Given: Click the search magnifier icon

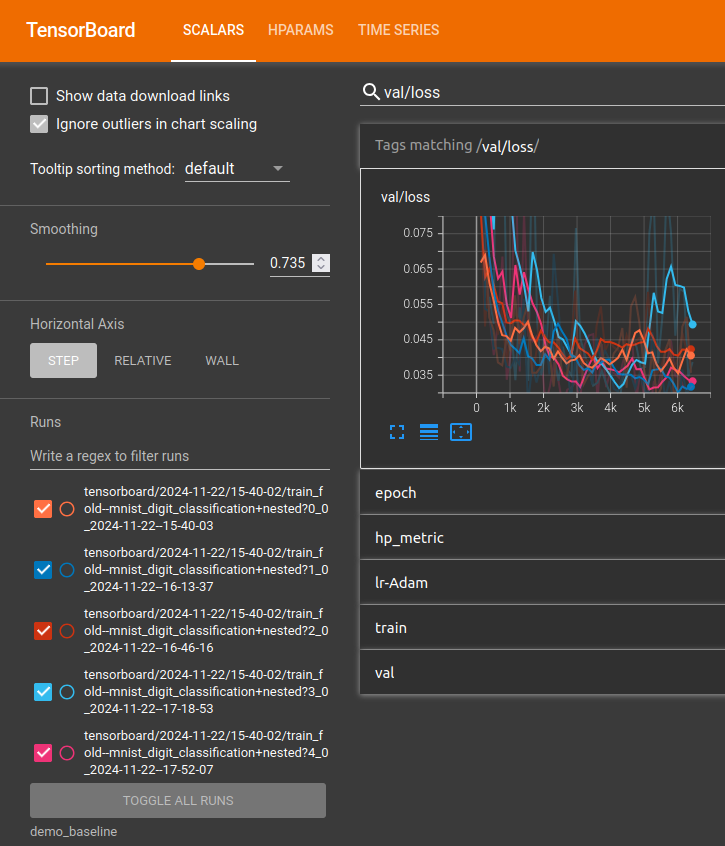Looking at the screenshot, I should 371,92.
